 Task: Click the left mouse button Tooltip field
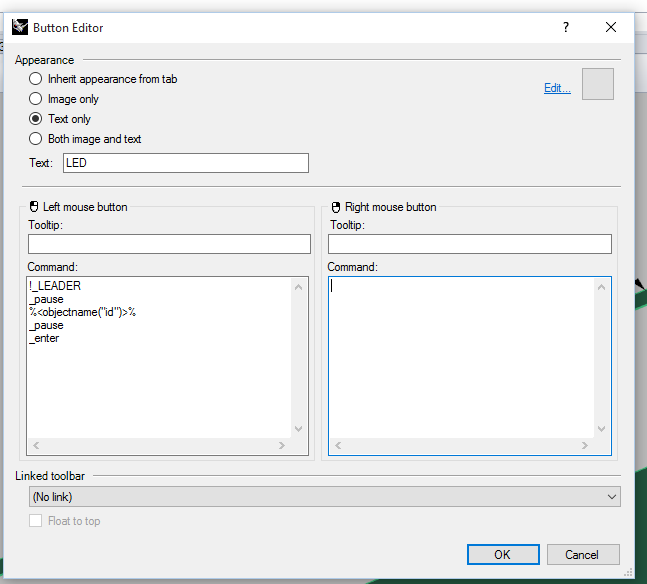point(169,244)
